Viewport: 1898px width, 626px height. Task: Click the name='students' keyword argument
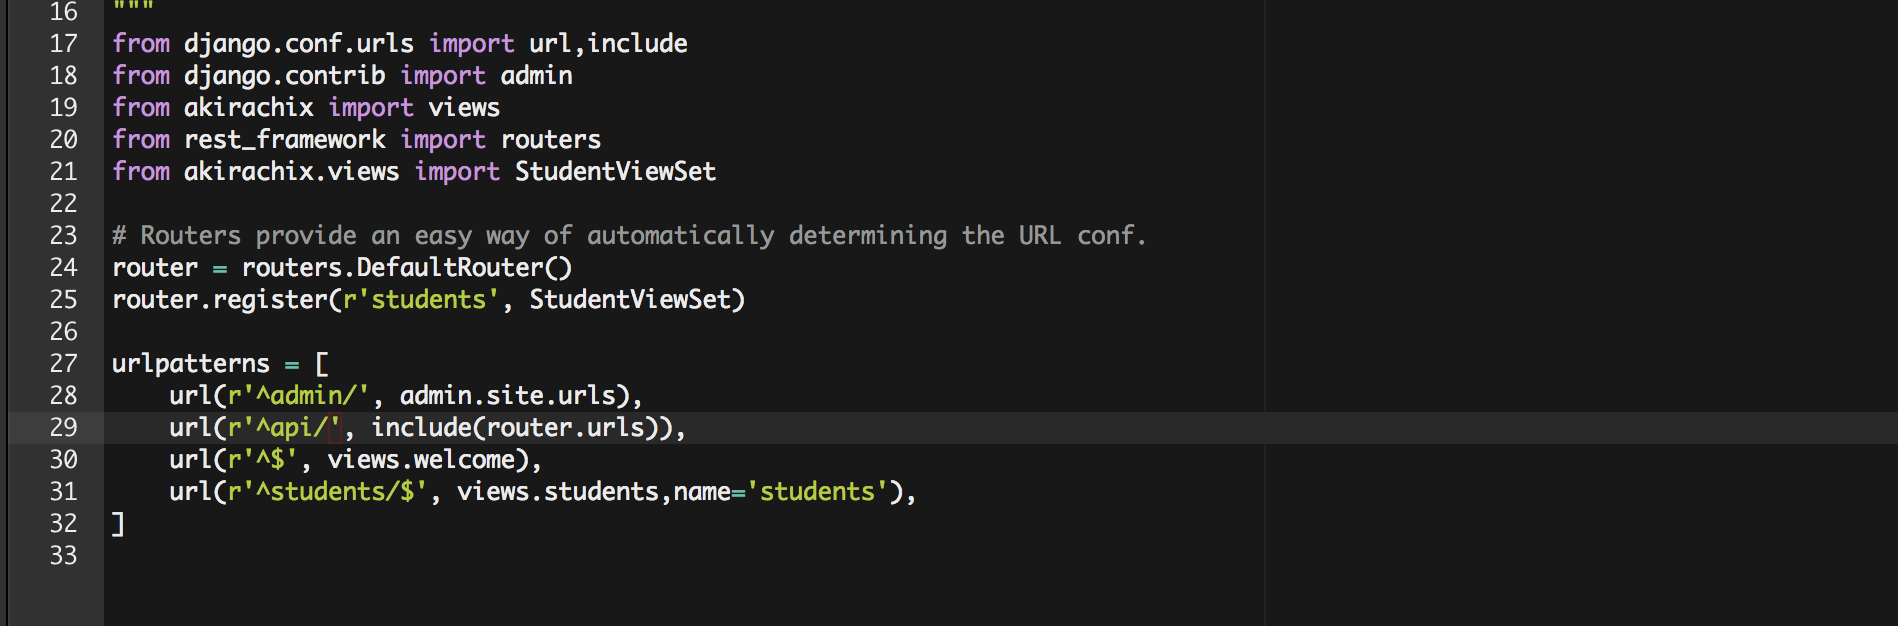click(780, 492)
